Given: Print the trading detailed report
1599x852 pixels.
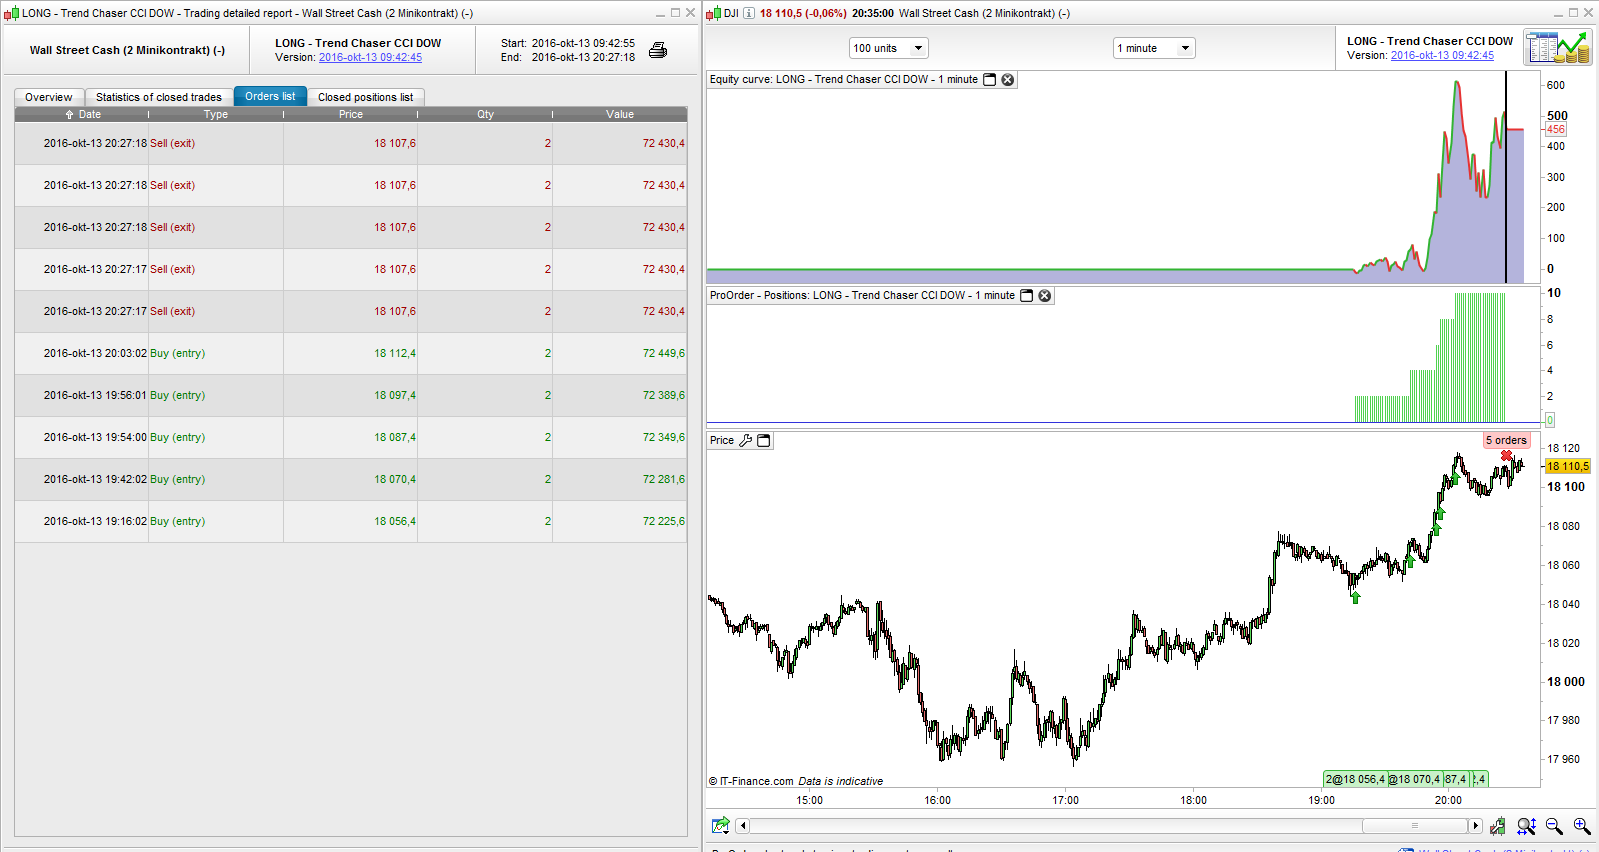Looking at the screenshot, I should point(658,50).
